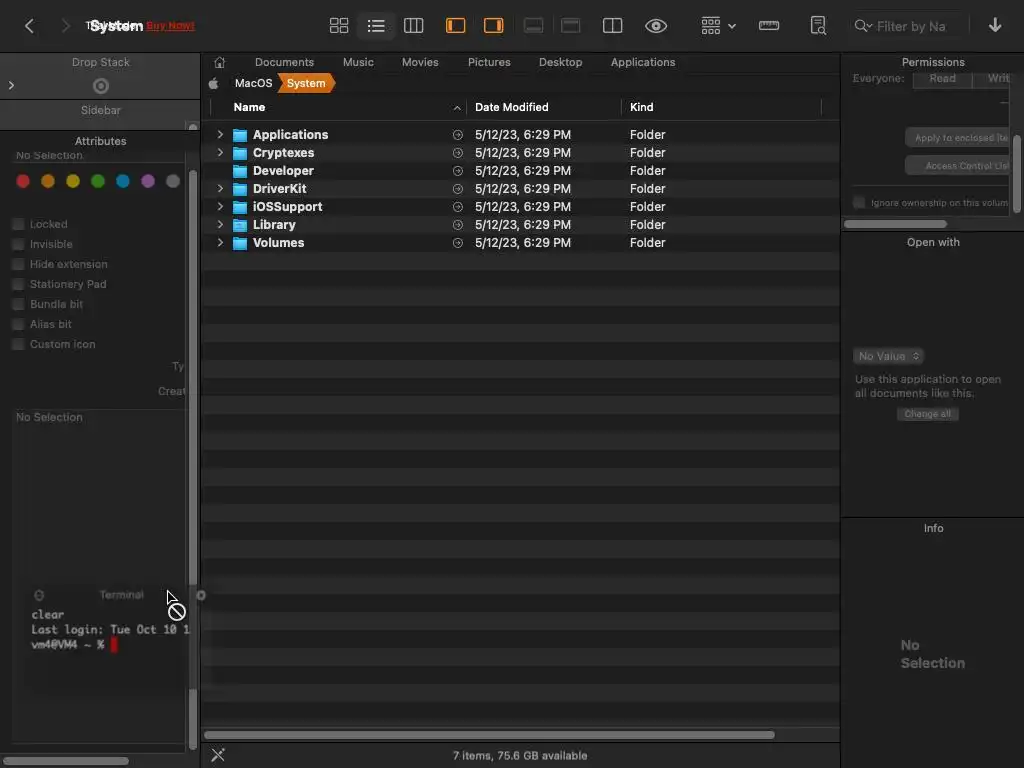This screenshot has width=1024, height=768.
Task: Click the Filter by Name field
Action: 909,26
